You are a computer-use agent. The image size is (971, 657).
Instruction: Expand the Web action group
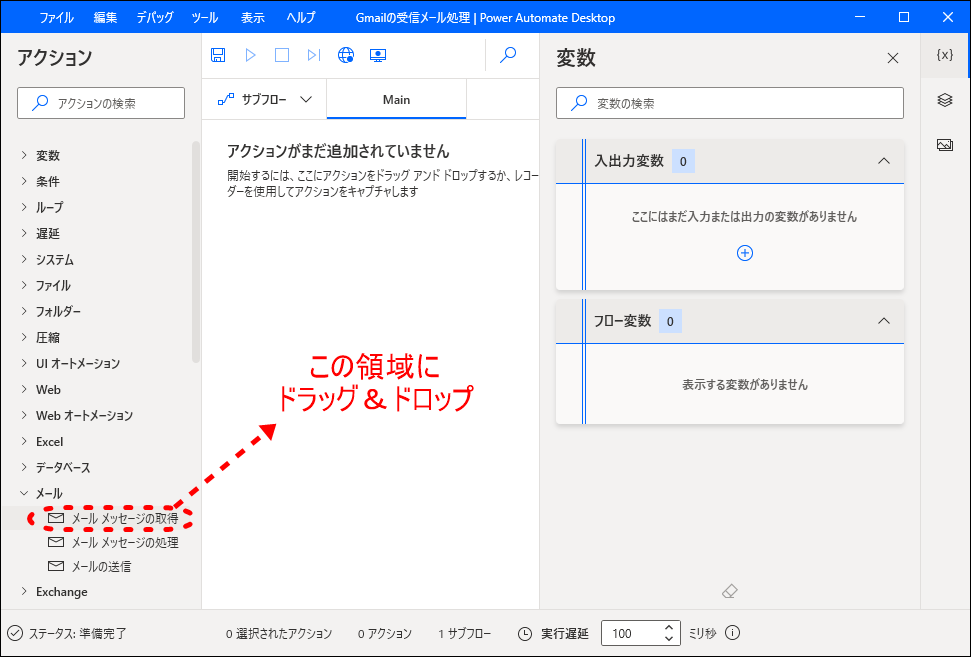tap(24, 389)
